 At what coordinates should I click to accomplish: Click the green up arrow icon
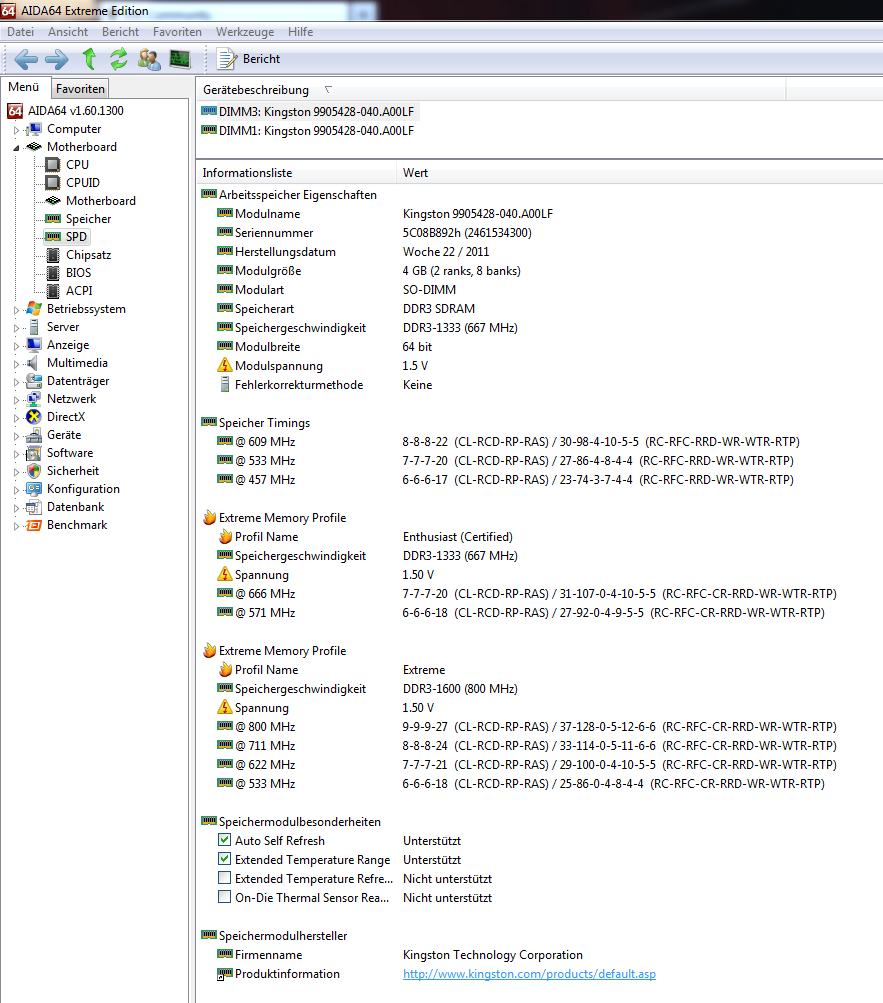[x=89, y=59]
